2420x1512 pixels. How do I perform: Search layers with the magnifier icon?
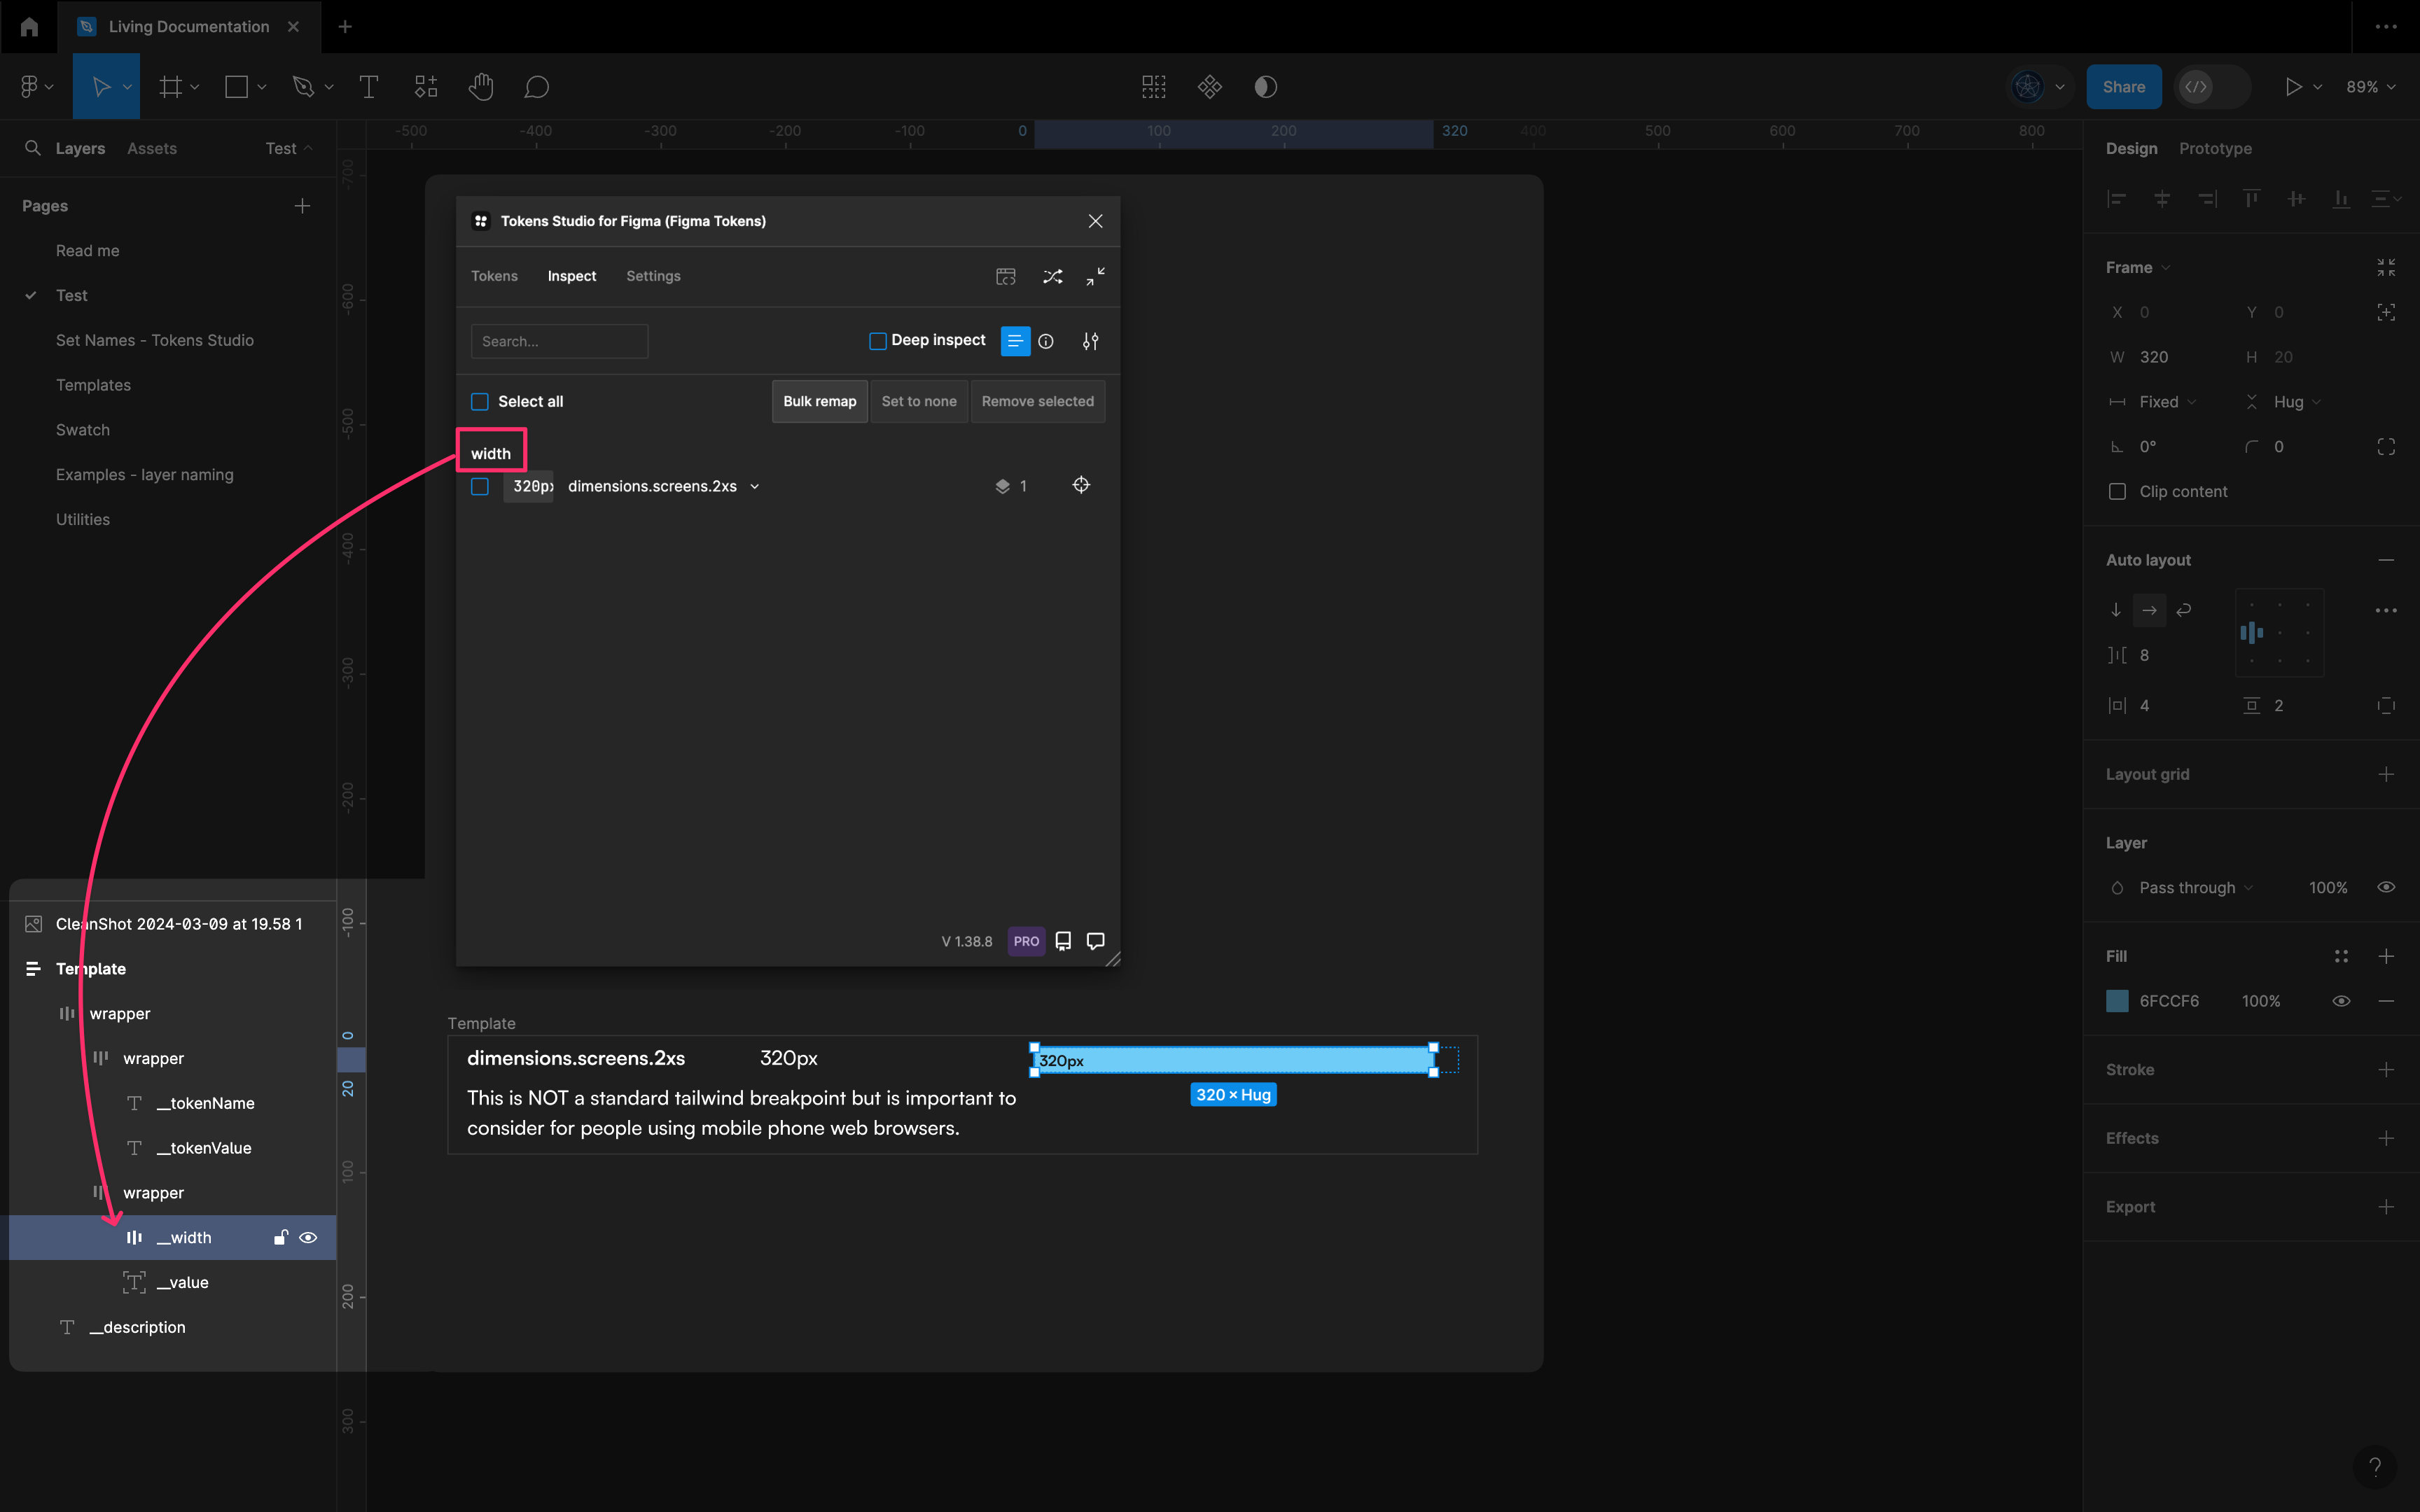point(33,148)
